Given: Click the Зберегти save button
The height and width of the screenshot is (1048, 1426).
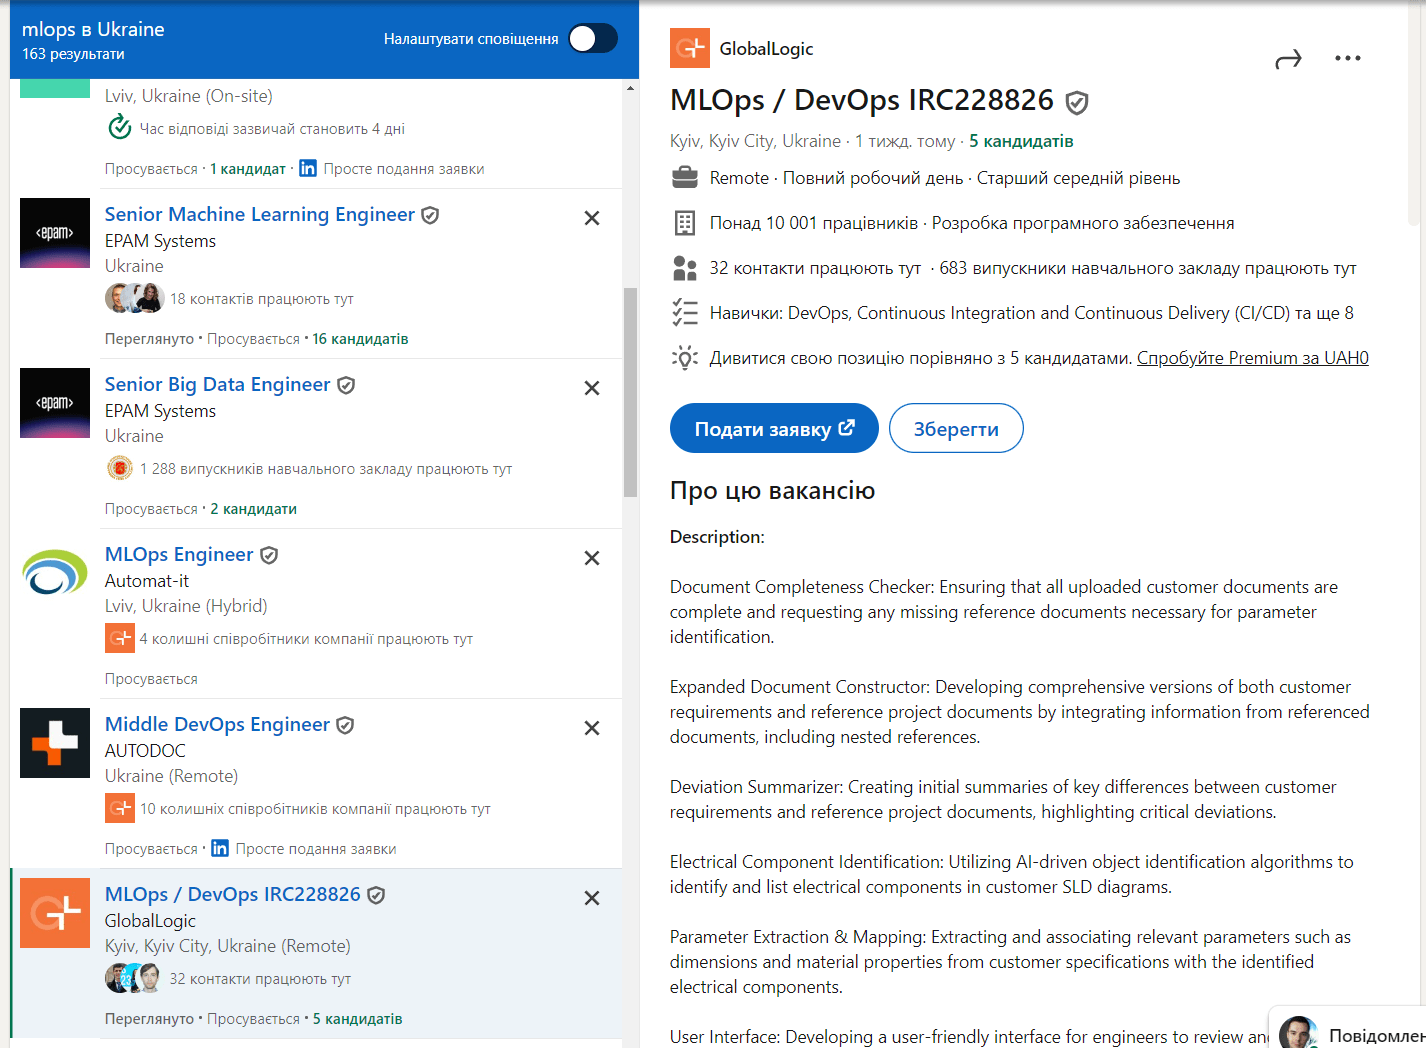Looking at the screenshot, I should [x=956, y=428].
